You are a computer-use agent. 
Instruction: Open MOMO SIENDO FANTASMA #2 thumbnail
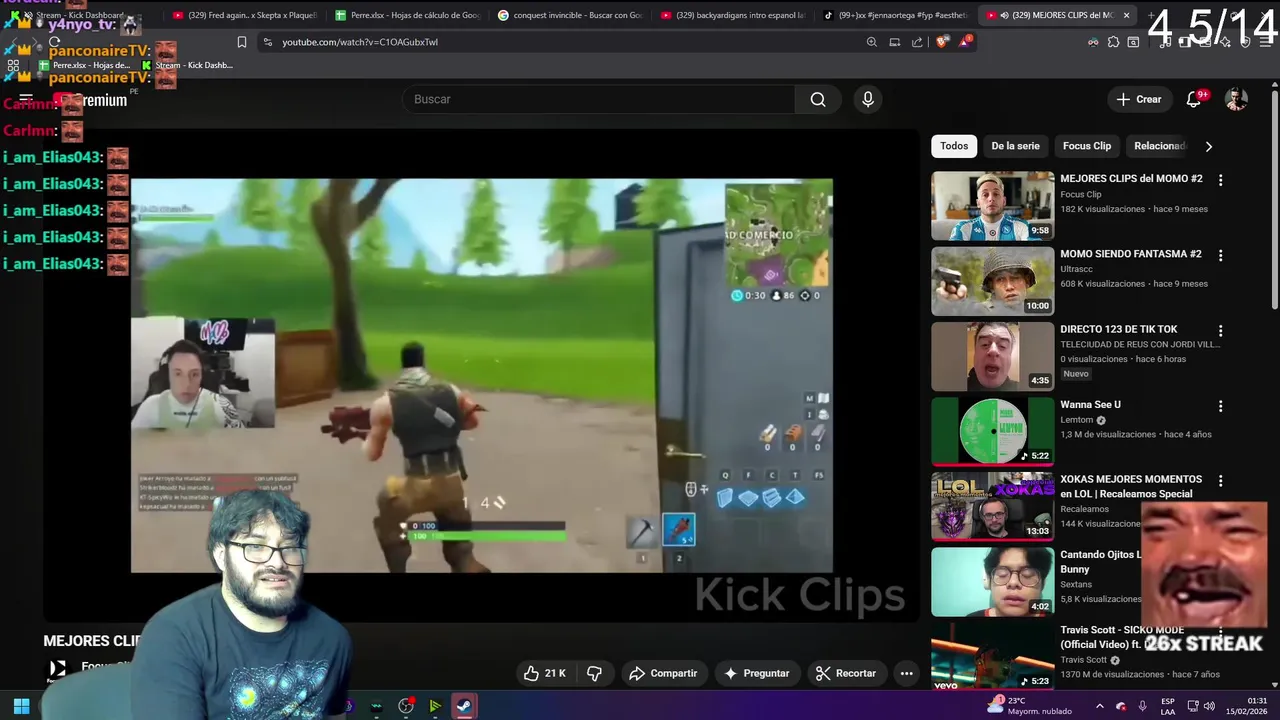tap(993, 281)
